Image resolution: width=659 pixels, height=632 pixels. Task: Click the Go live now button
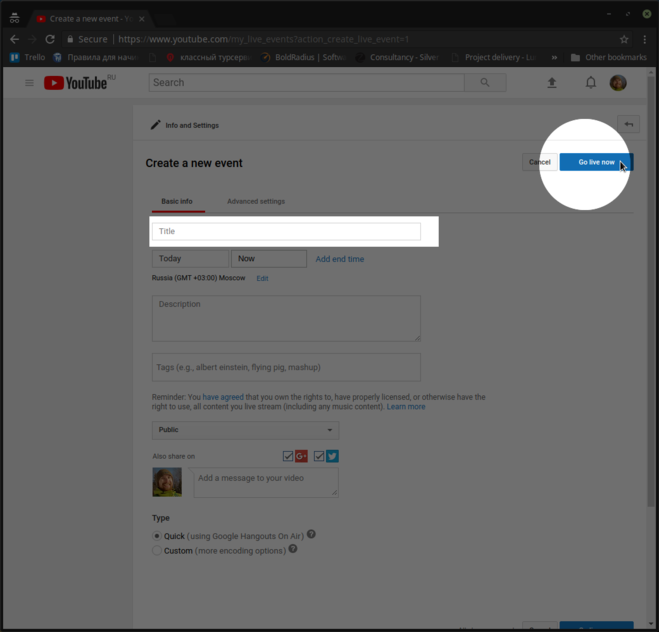tap(596, 162)
